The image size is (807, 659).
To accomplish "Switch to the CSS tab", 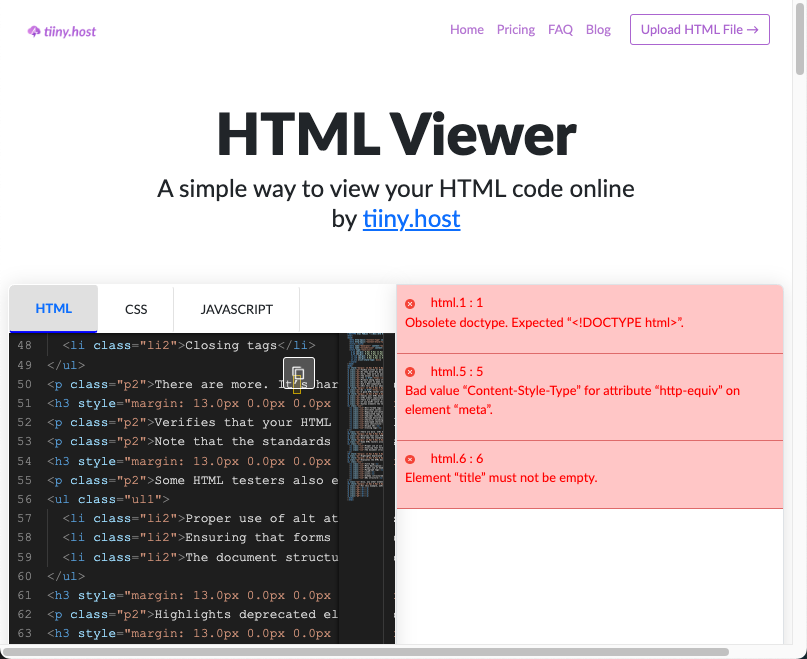I will coord(136,309).
